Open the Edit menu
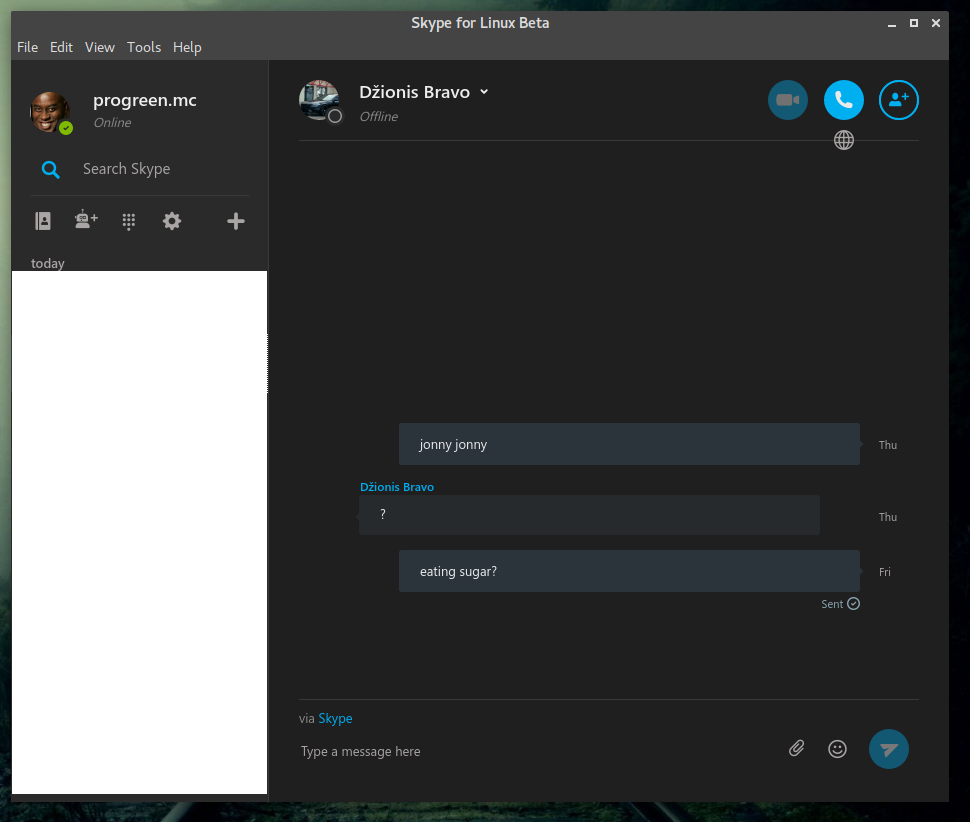Image resolution: width=970 pixels, height=822 pixels. [61, 47]
